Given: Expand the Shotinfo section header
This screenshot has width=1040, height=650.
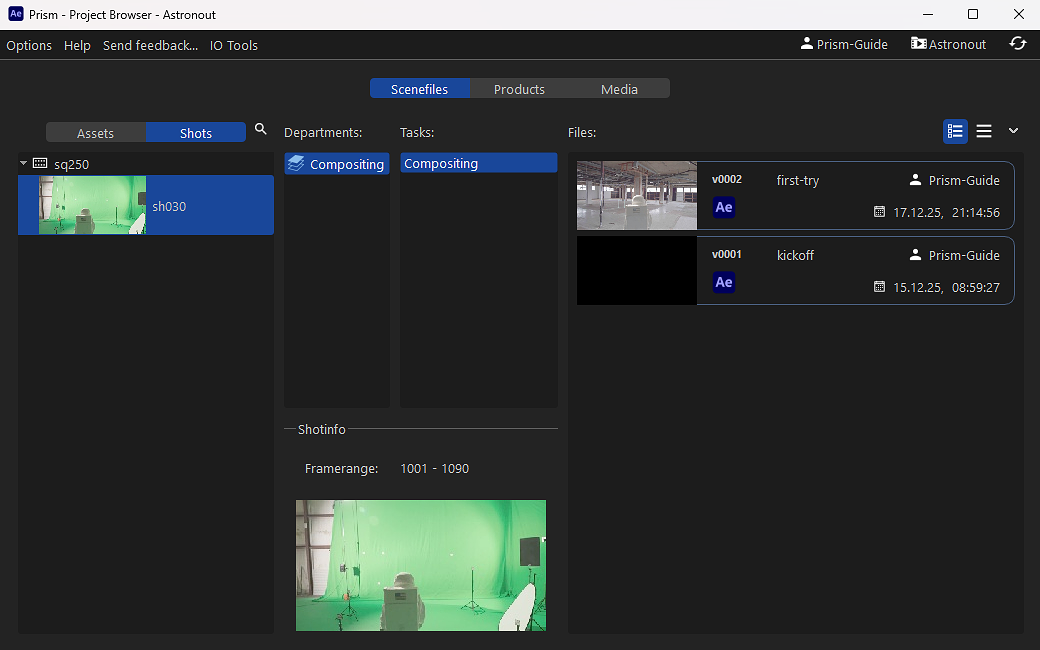Looking at the screenshot, I should pyautogui.click(x=320, y=429).
